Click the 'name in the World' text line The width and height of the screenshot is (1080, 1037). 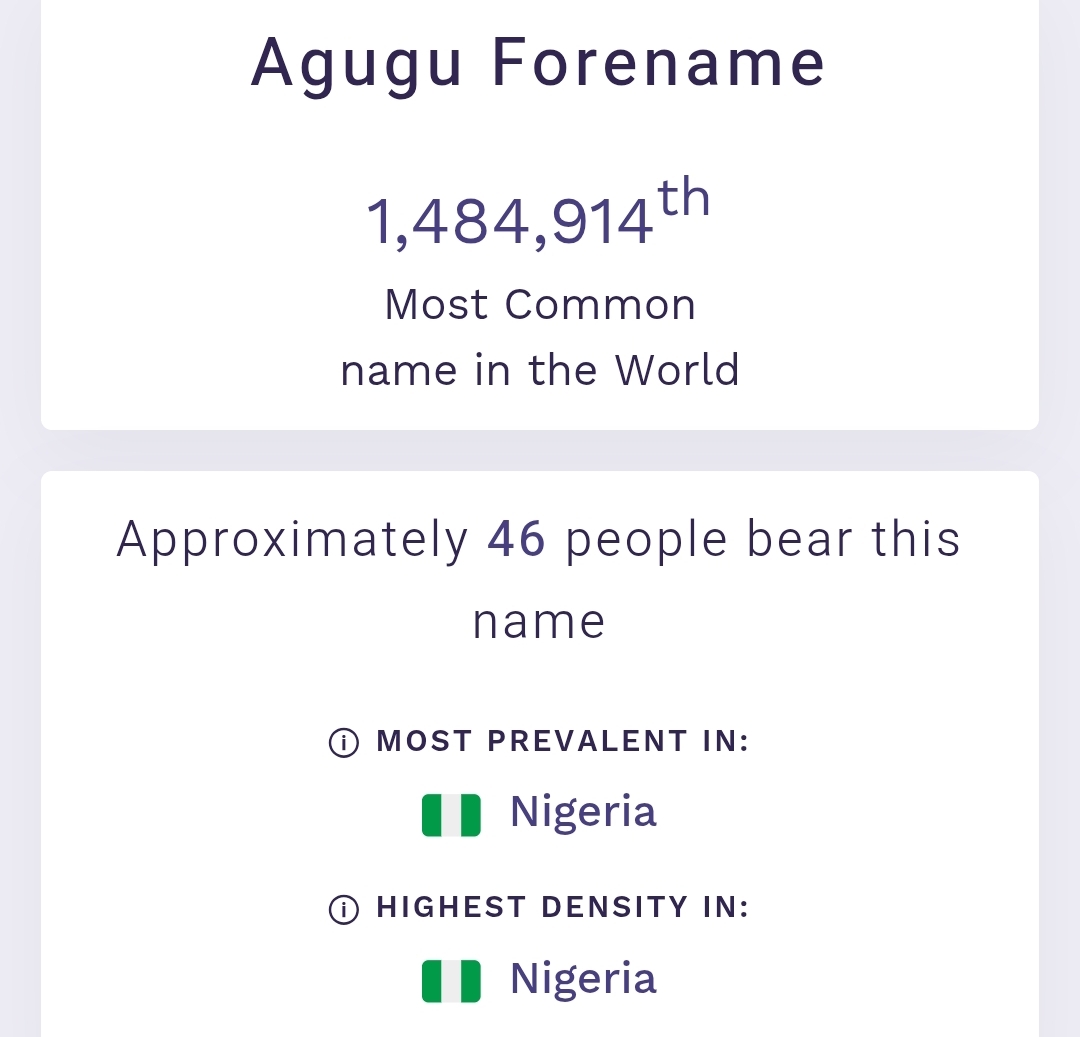[540, 371]
